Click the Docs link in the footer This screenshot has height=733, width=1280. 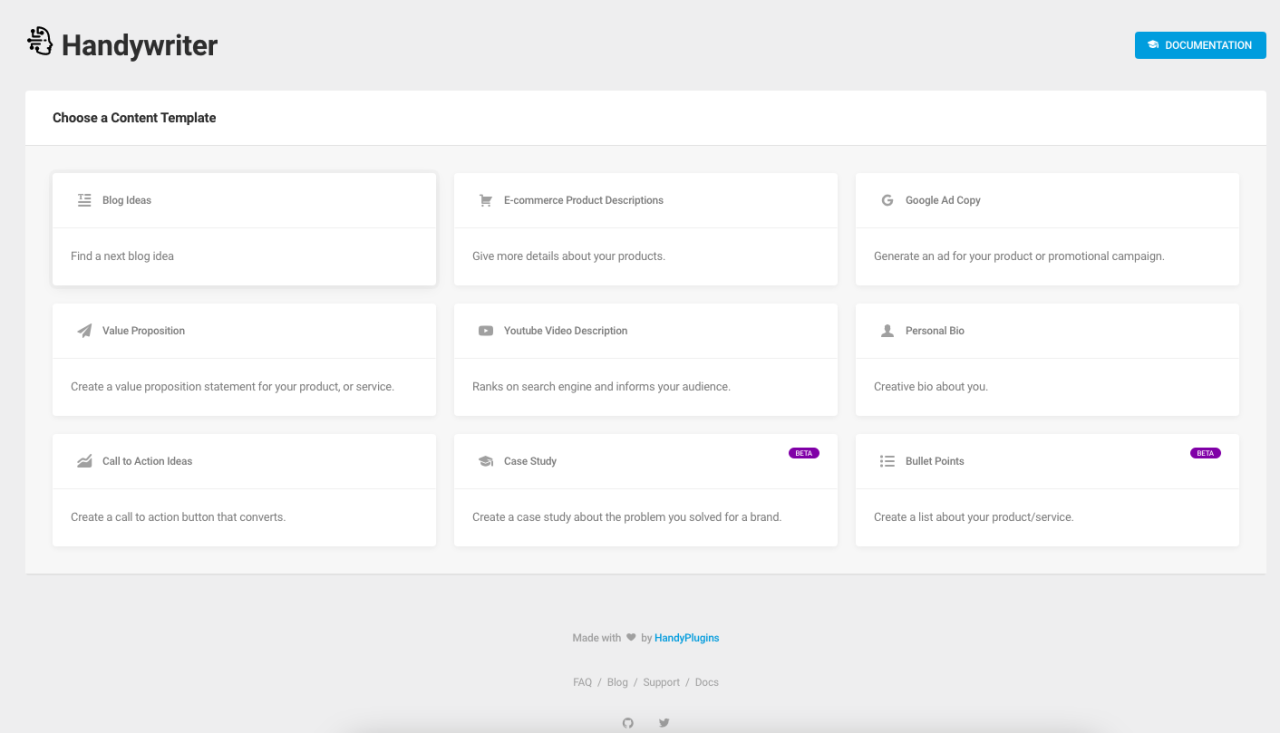click(706, 681)
